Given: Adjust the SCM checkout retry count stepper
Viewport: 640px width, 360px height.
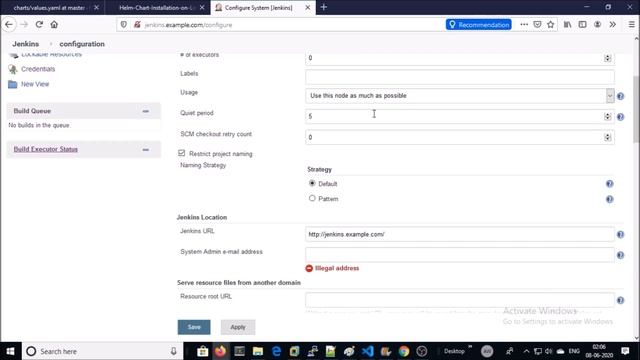Looking at the screenshot, I should click(607, 137).
